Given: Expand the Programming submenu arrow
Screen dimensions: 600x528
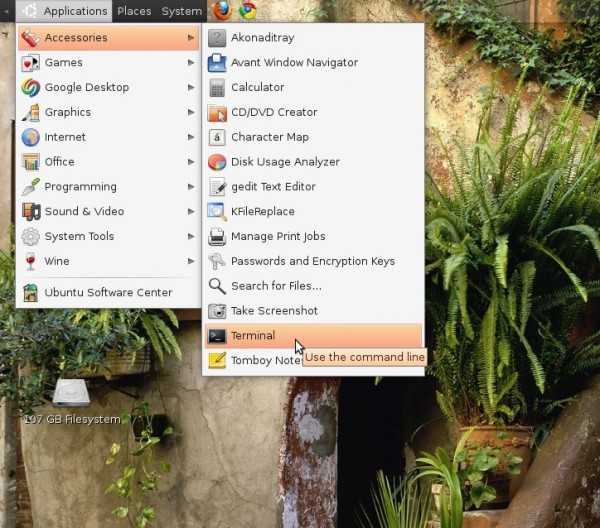Looking at the screenshot, I should pos(191,187).
